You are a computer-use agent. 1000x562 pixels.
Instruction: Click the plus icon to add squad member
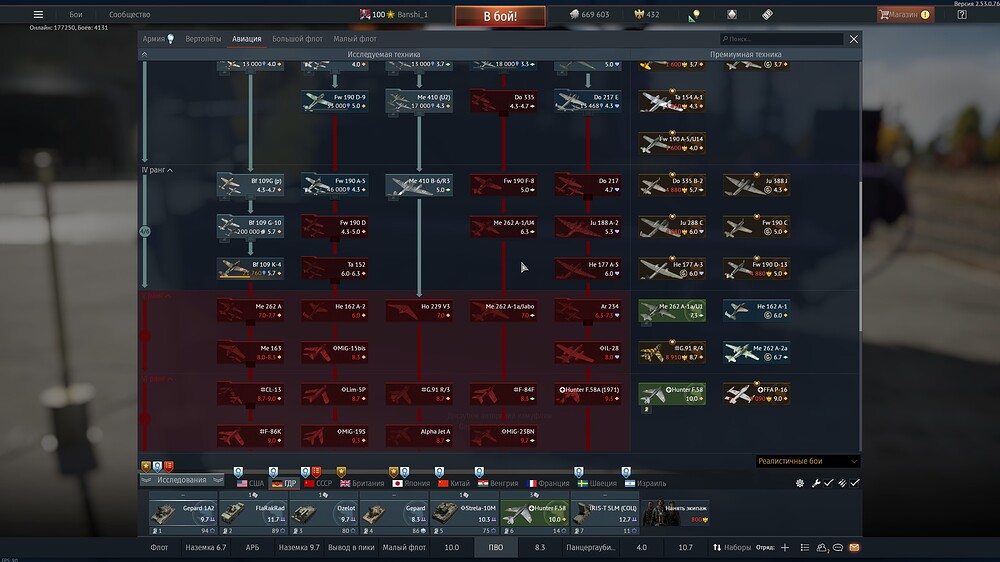tap(785, 548)
